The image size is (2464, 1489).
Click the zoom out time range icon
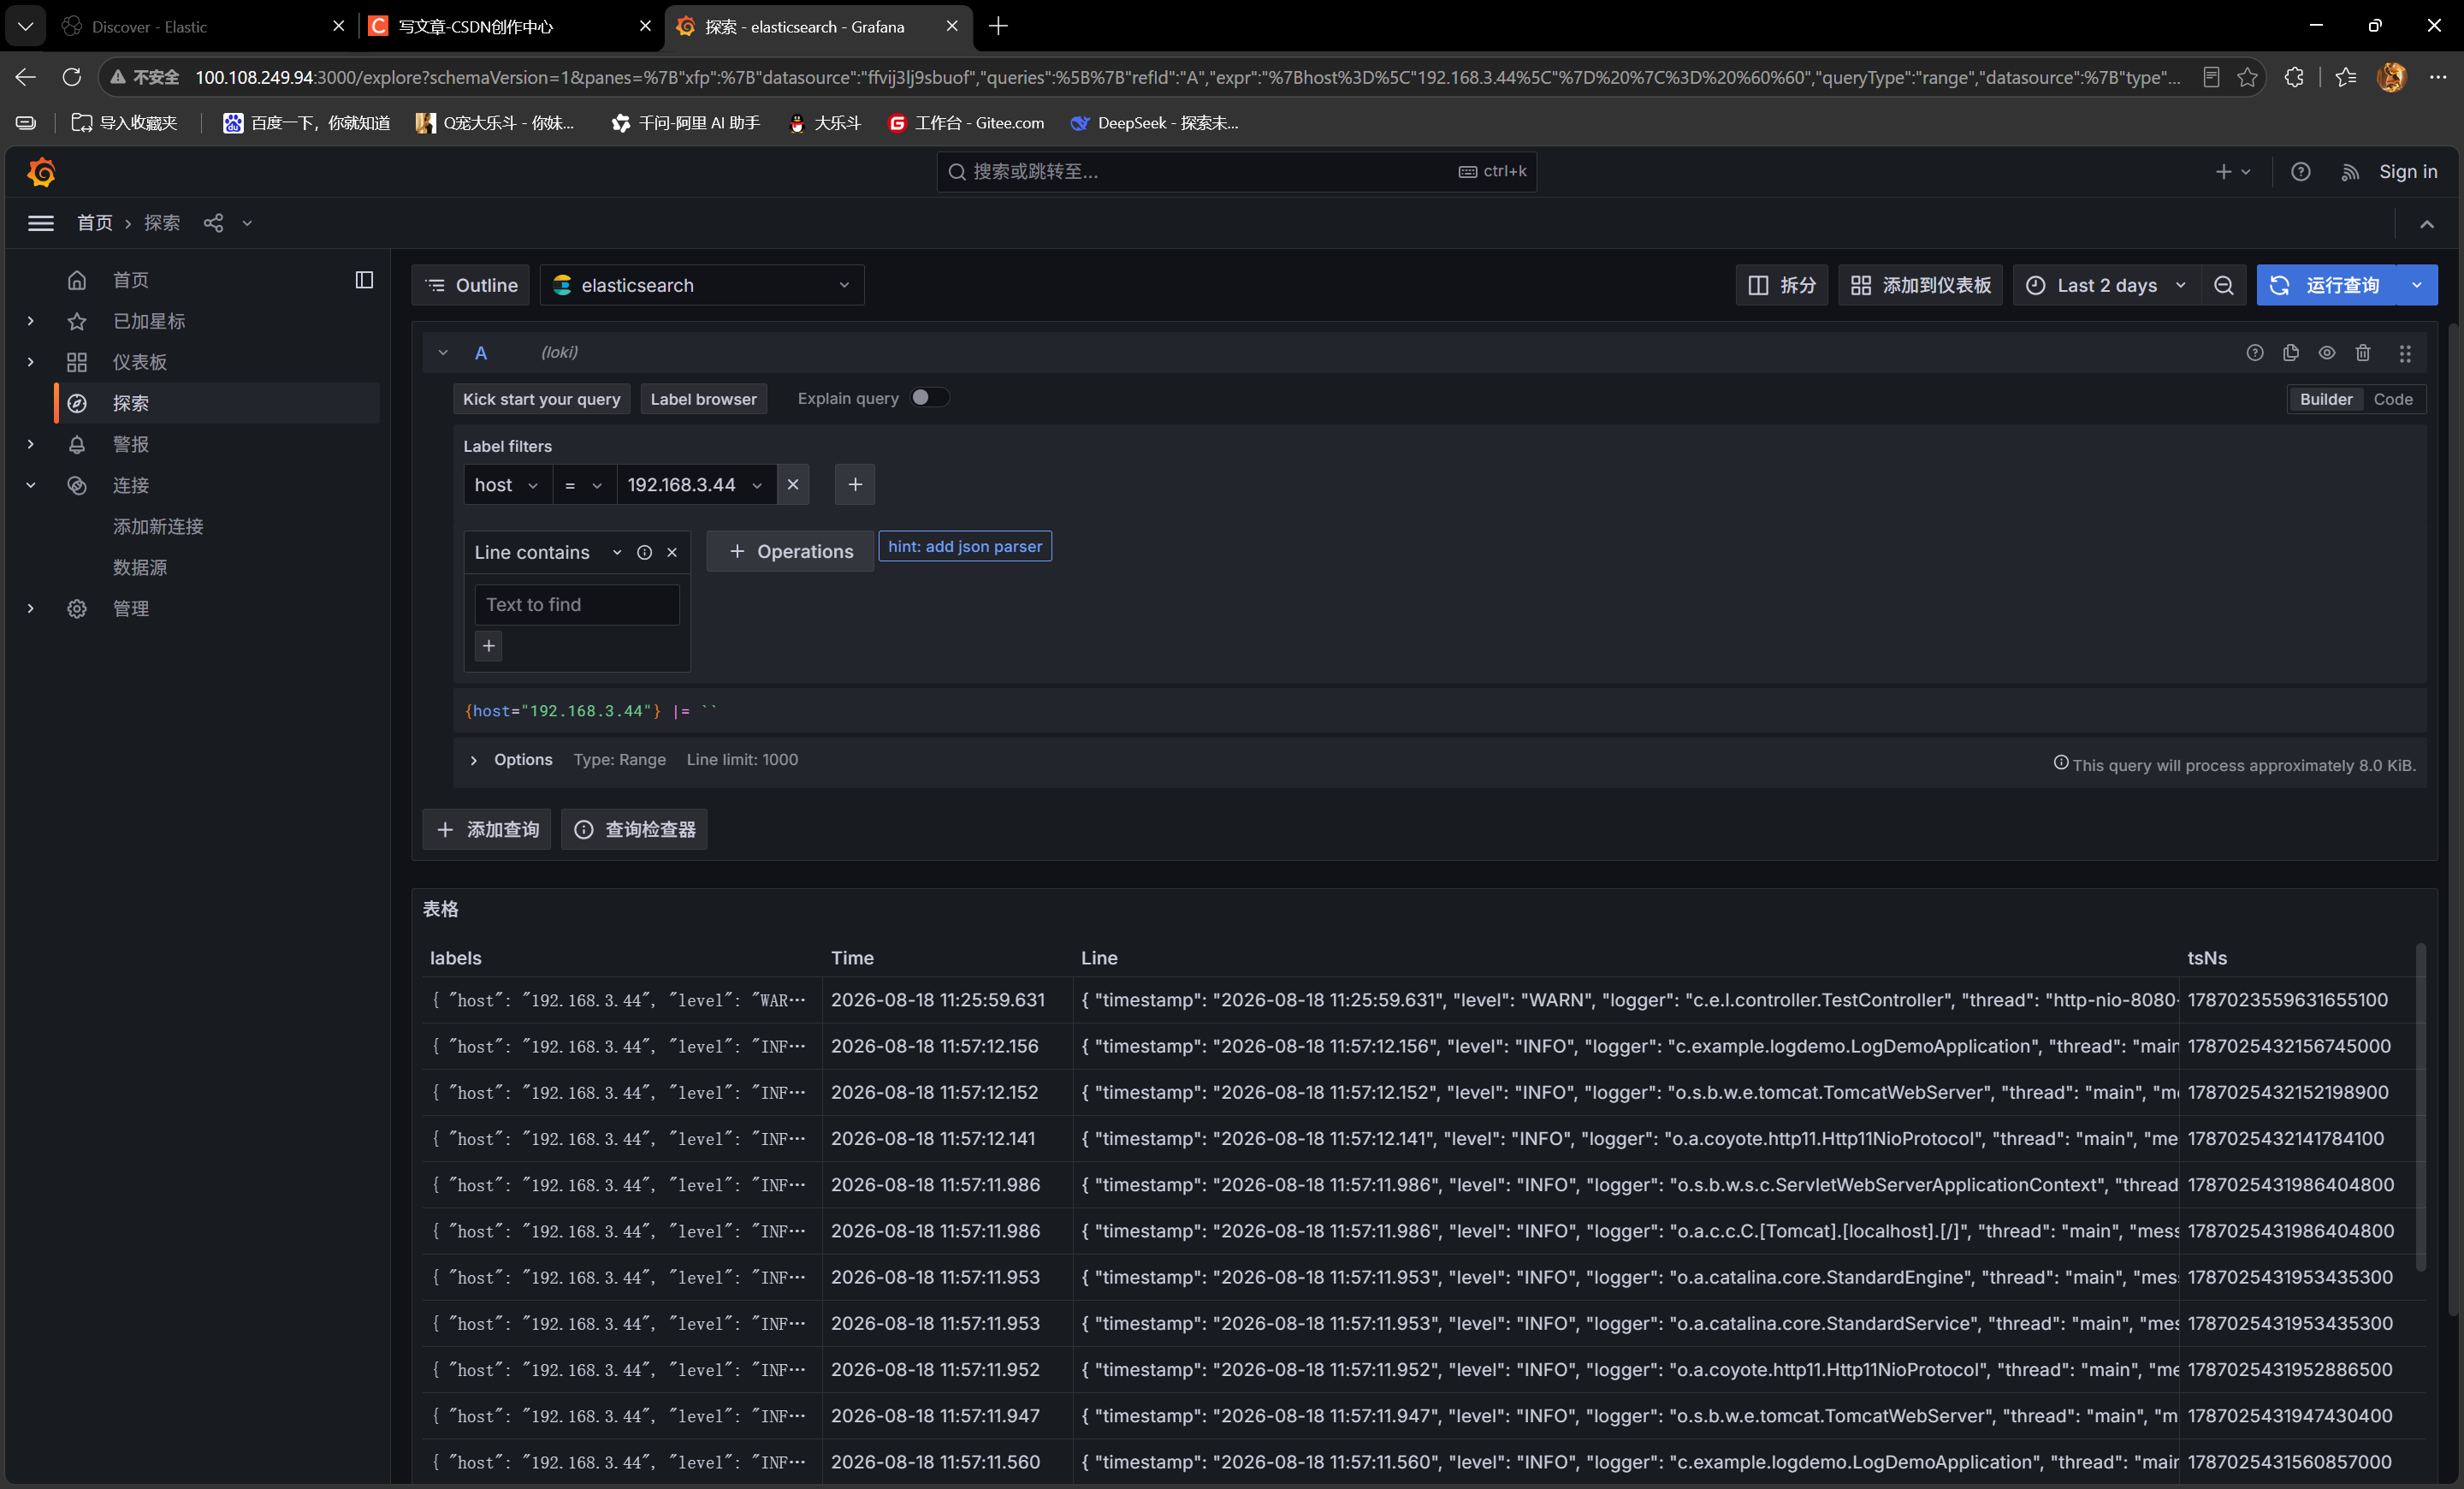(2223, 286)
